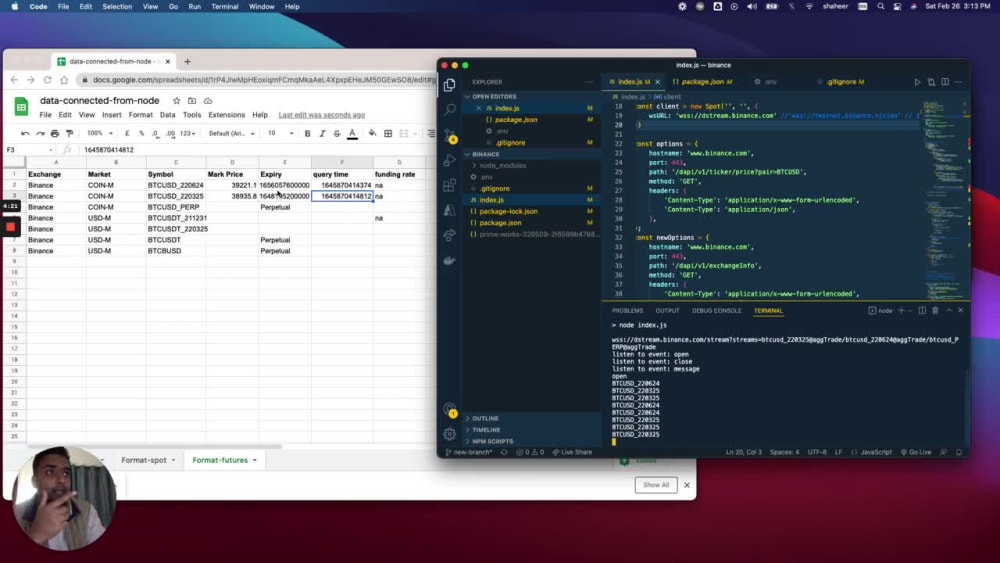
Task: Expand the NPM SCRIPTS section
Action: click(x=492, y=441)
